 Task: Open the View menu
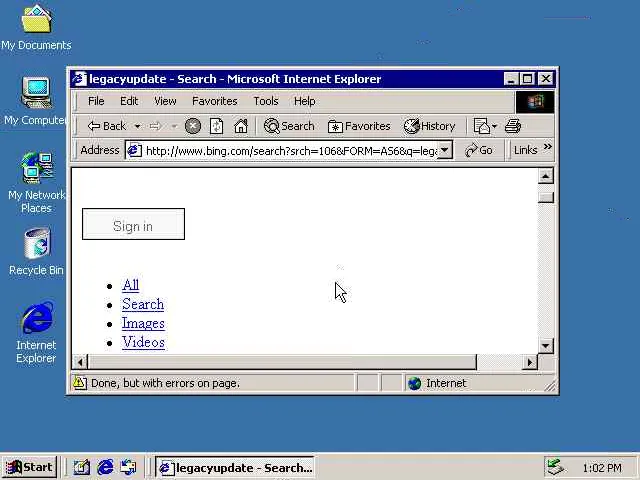click(165, 101)
